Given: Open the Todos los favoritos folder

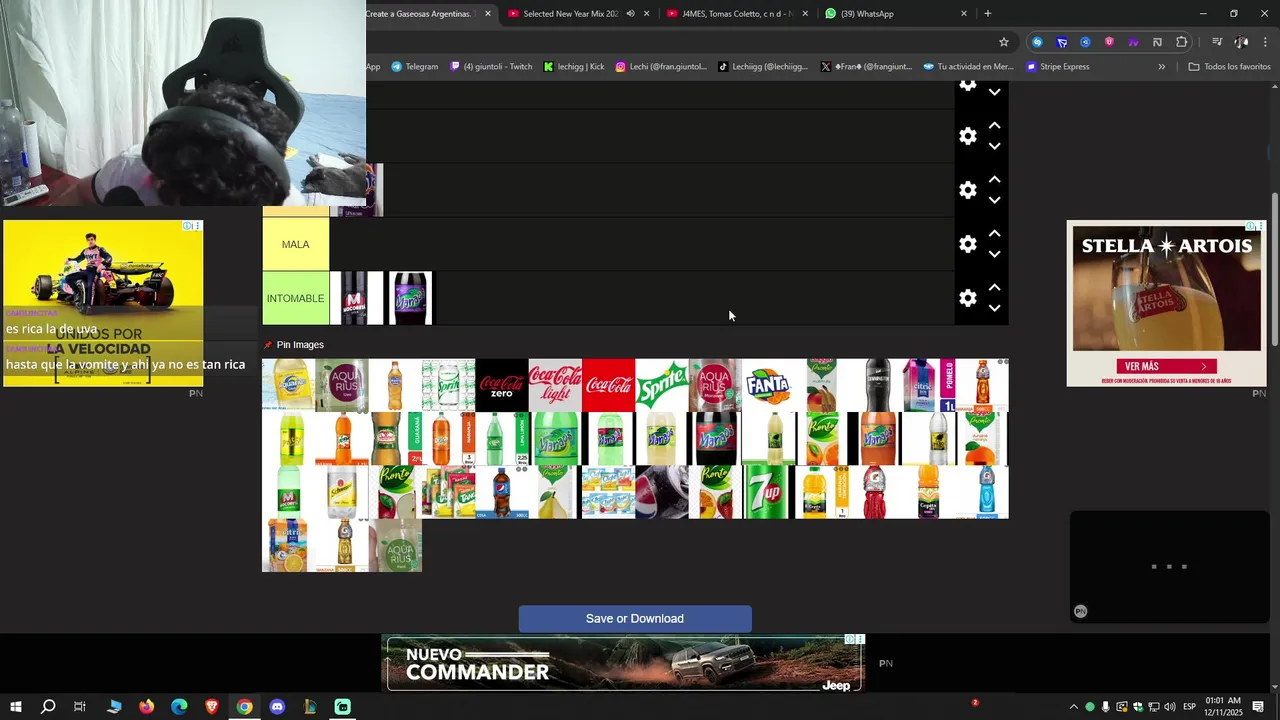Looking at the screenshot, I should [x=1229, y=67].
